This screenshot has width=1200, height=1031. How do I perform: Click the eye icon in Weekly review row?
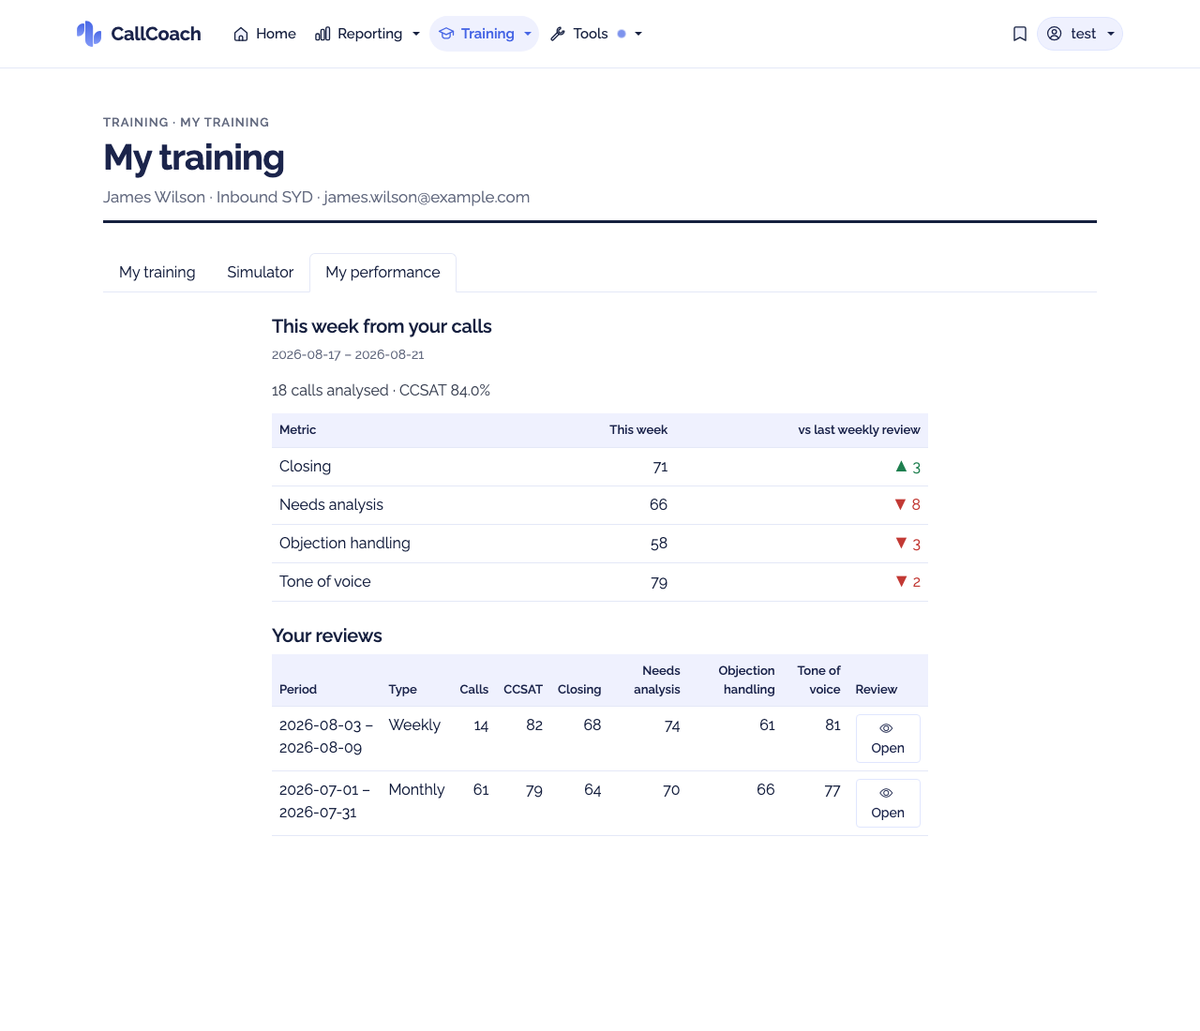(886, 728)
